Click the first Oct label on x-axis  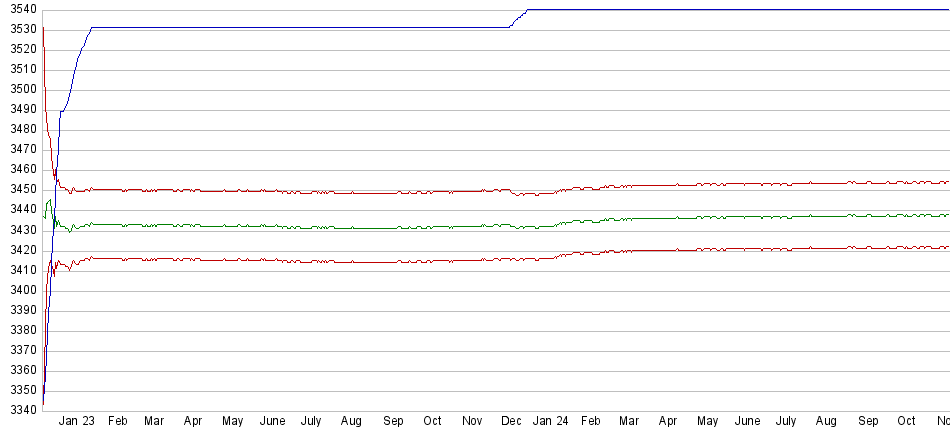click(432, 422)
